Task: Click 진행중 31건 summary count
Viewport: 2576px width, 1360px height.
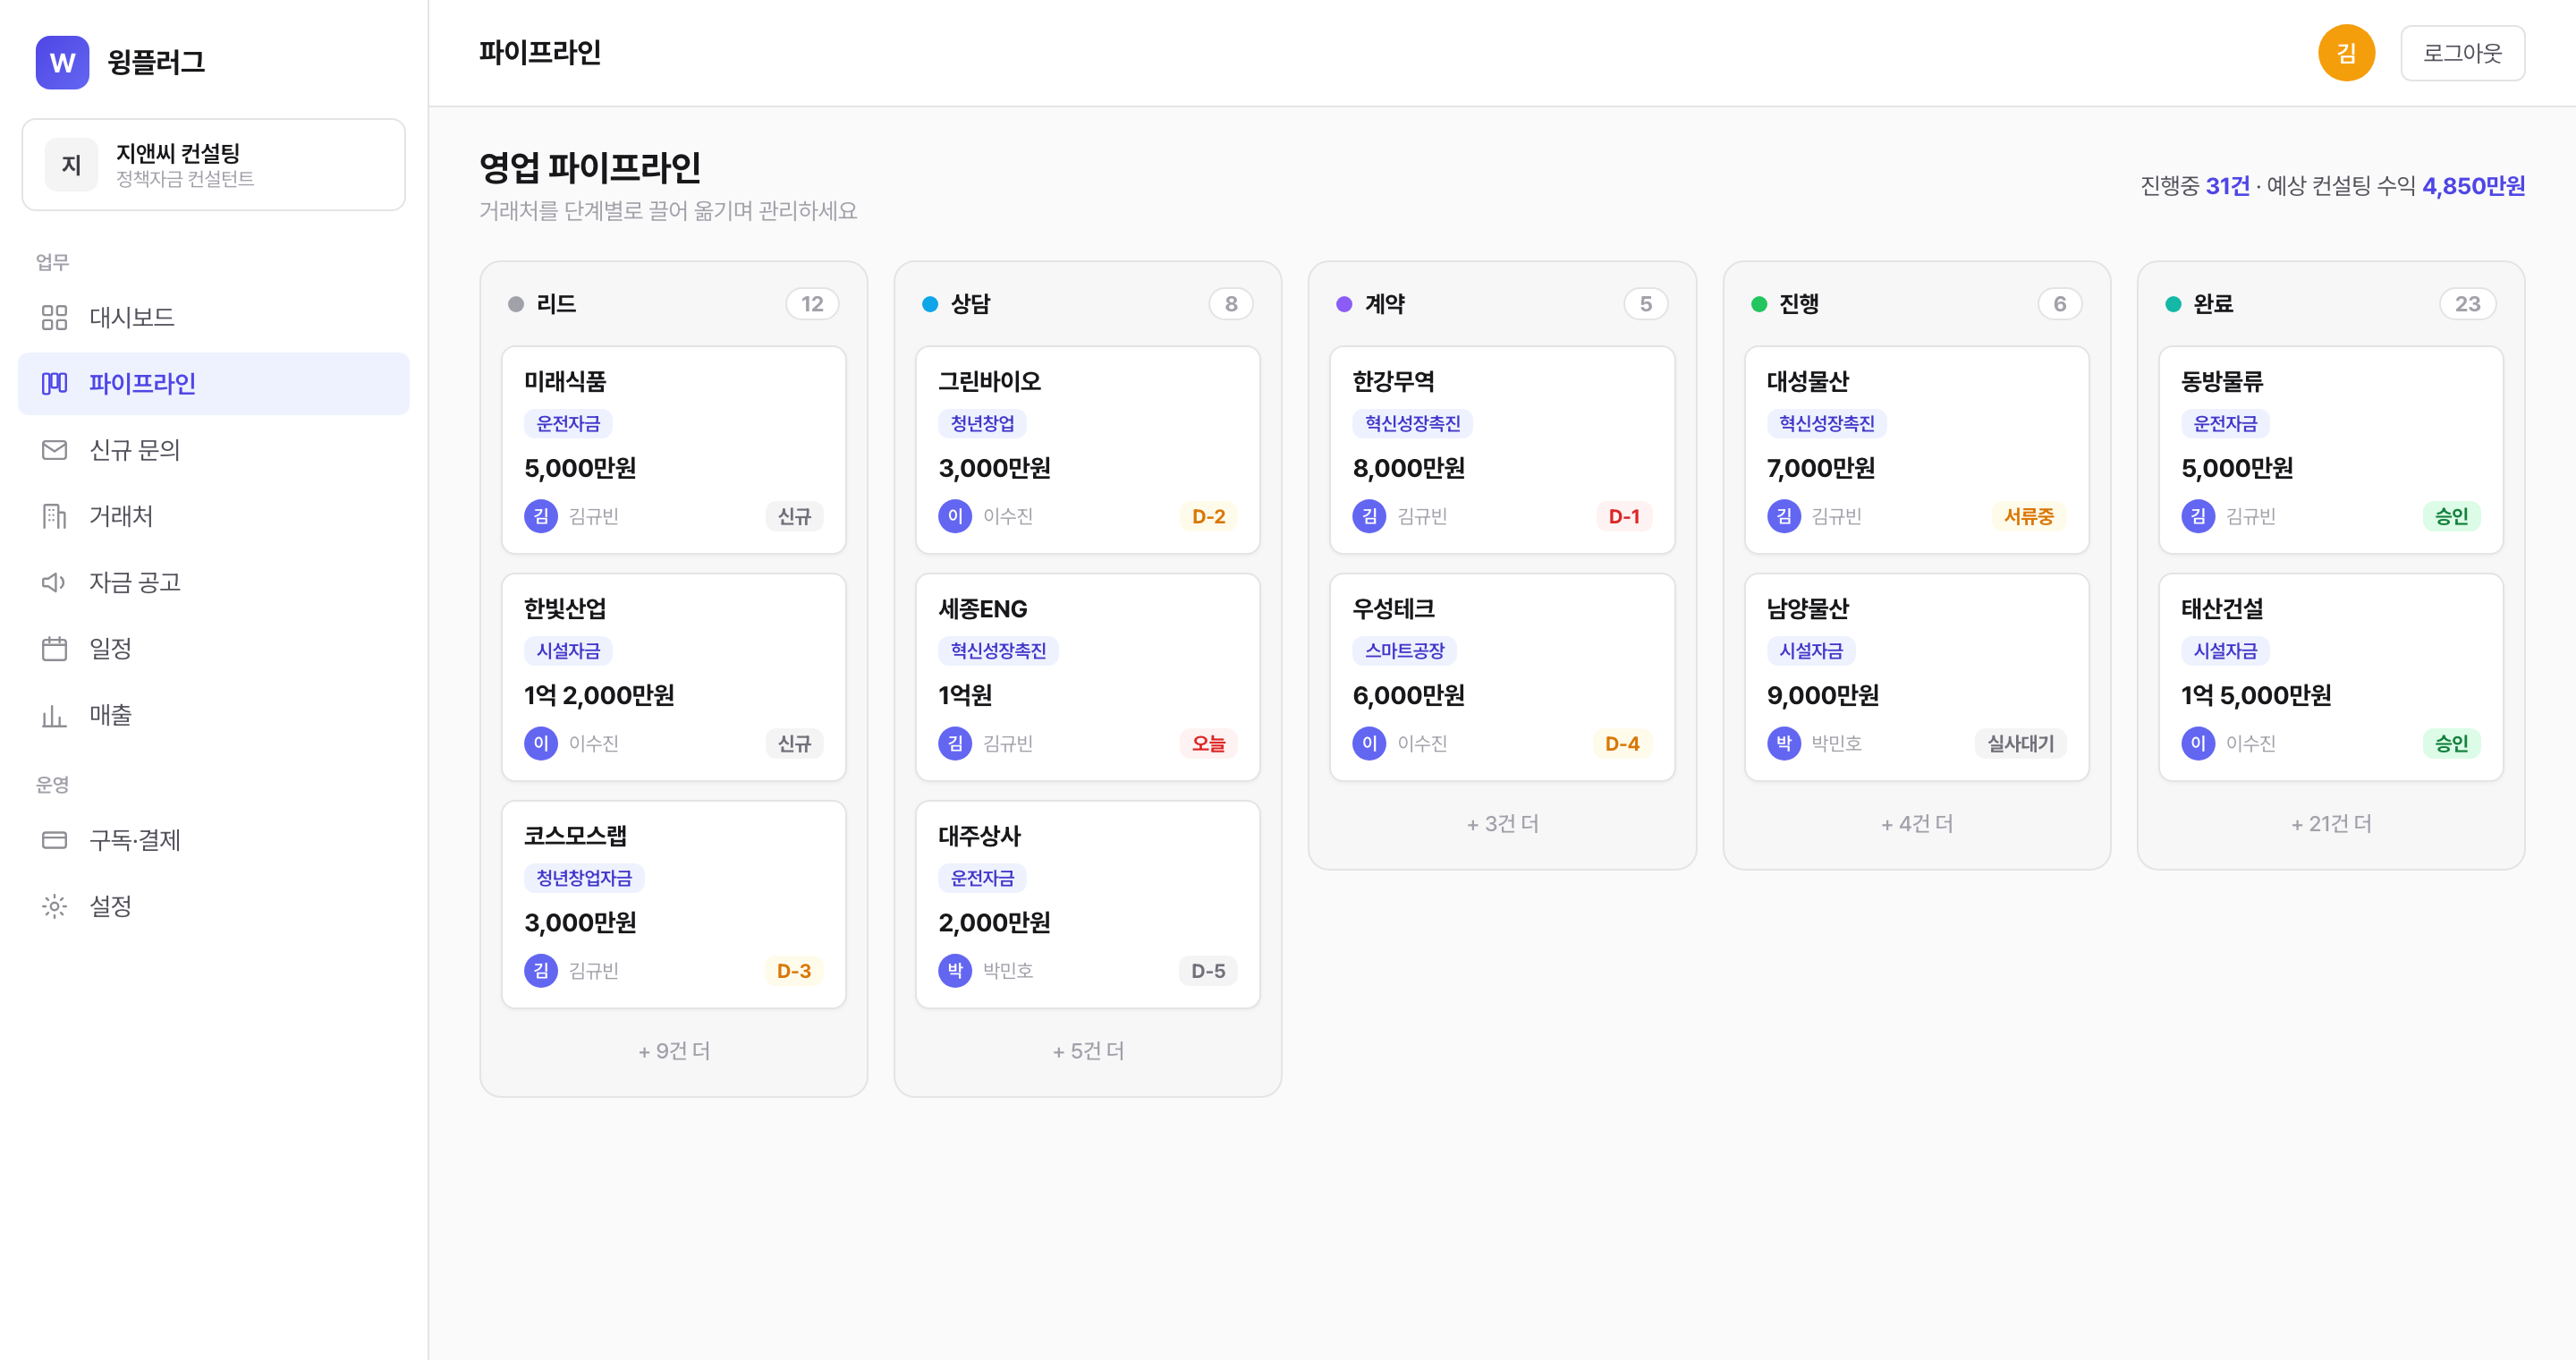Action: click(x=2194, y=186)
